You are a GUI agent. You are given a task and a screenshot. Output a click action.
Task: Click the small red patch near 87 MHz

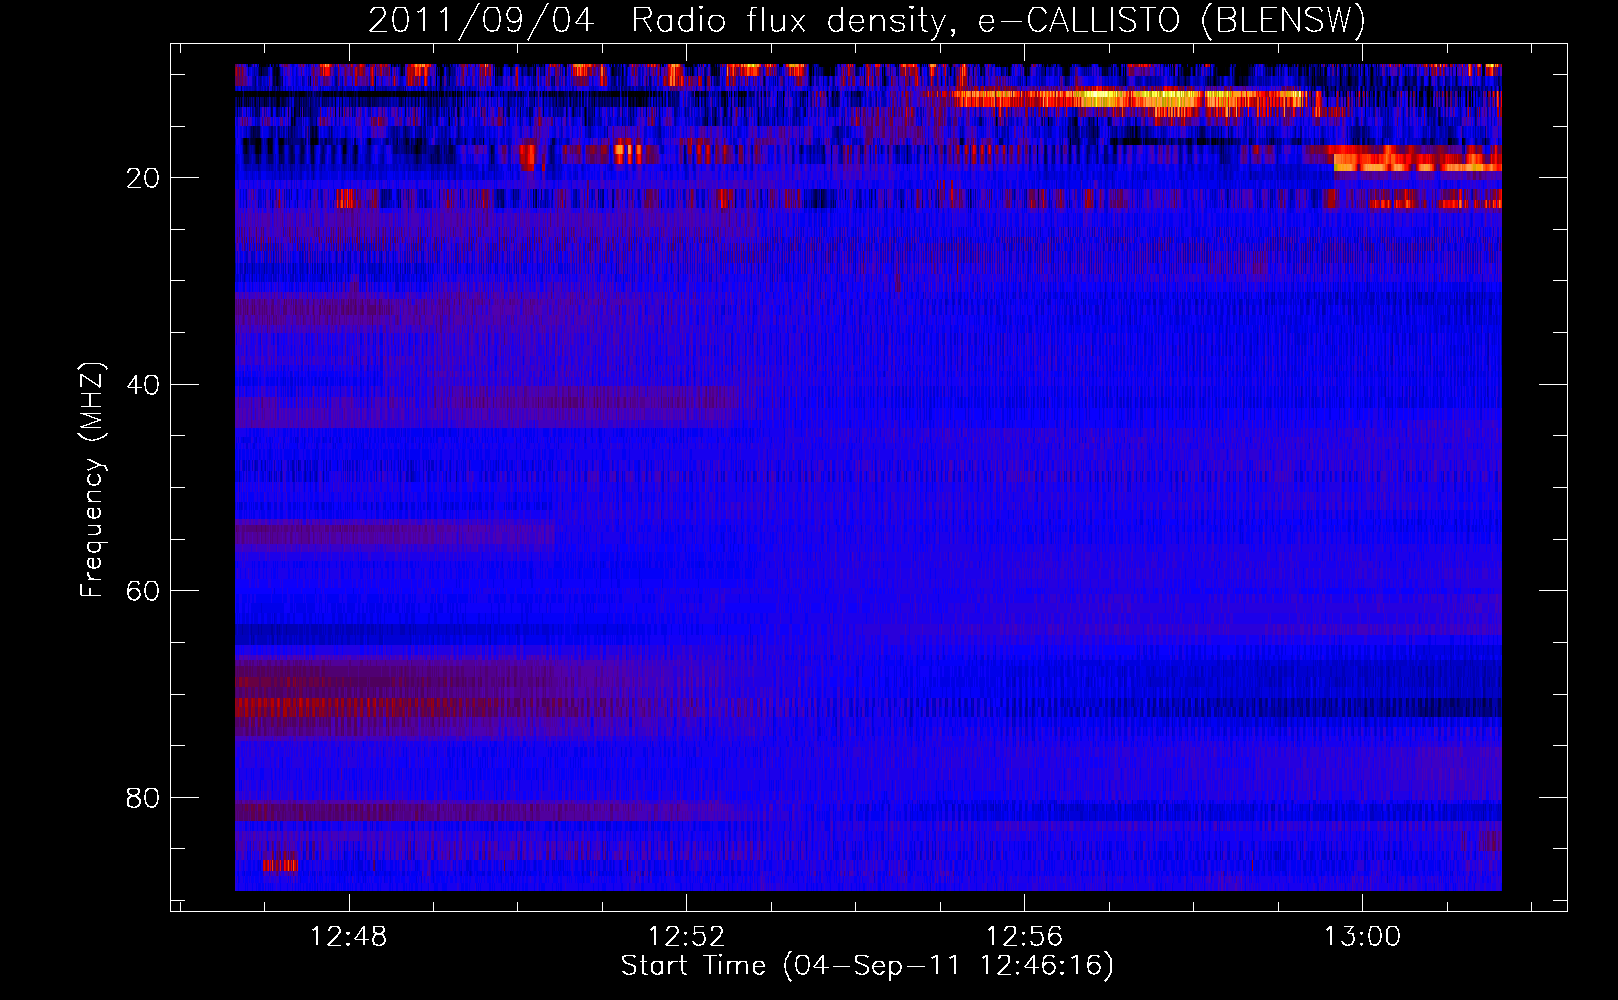click(280, 865)
